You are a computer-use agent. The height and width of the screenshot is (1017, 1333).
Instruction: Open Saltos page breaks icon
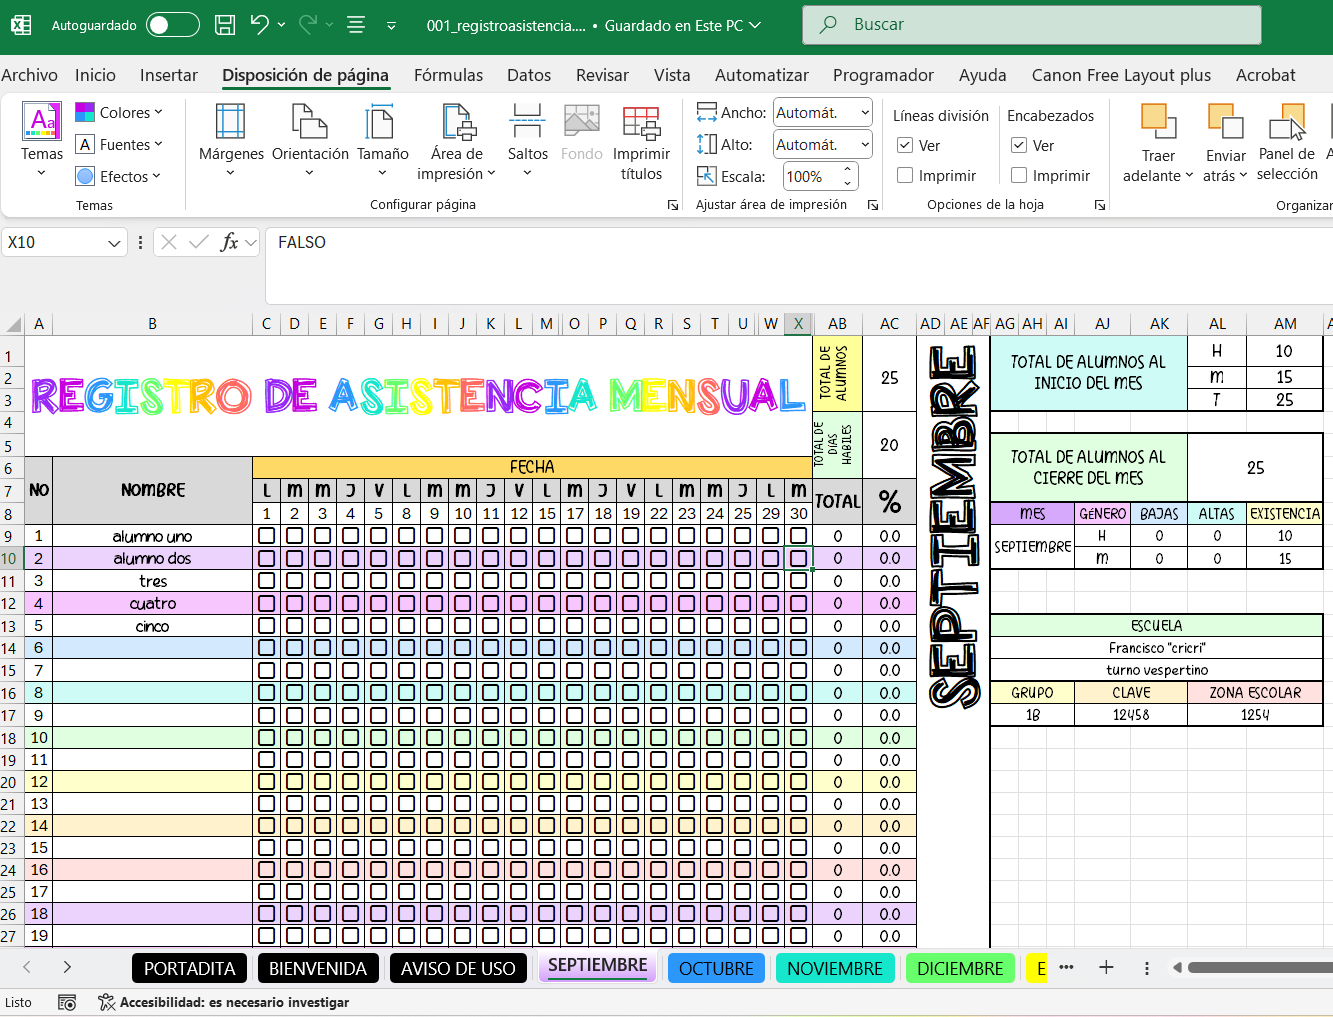[x=527, y=123]
